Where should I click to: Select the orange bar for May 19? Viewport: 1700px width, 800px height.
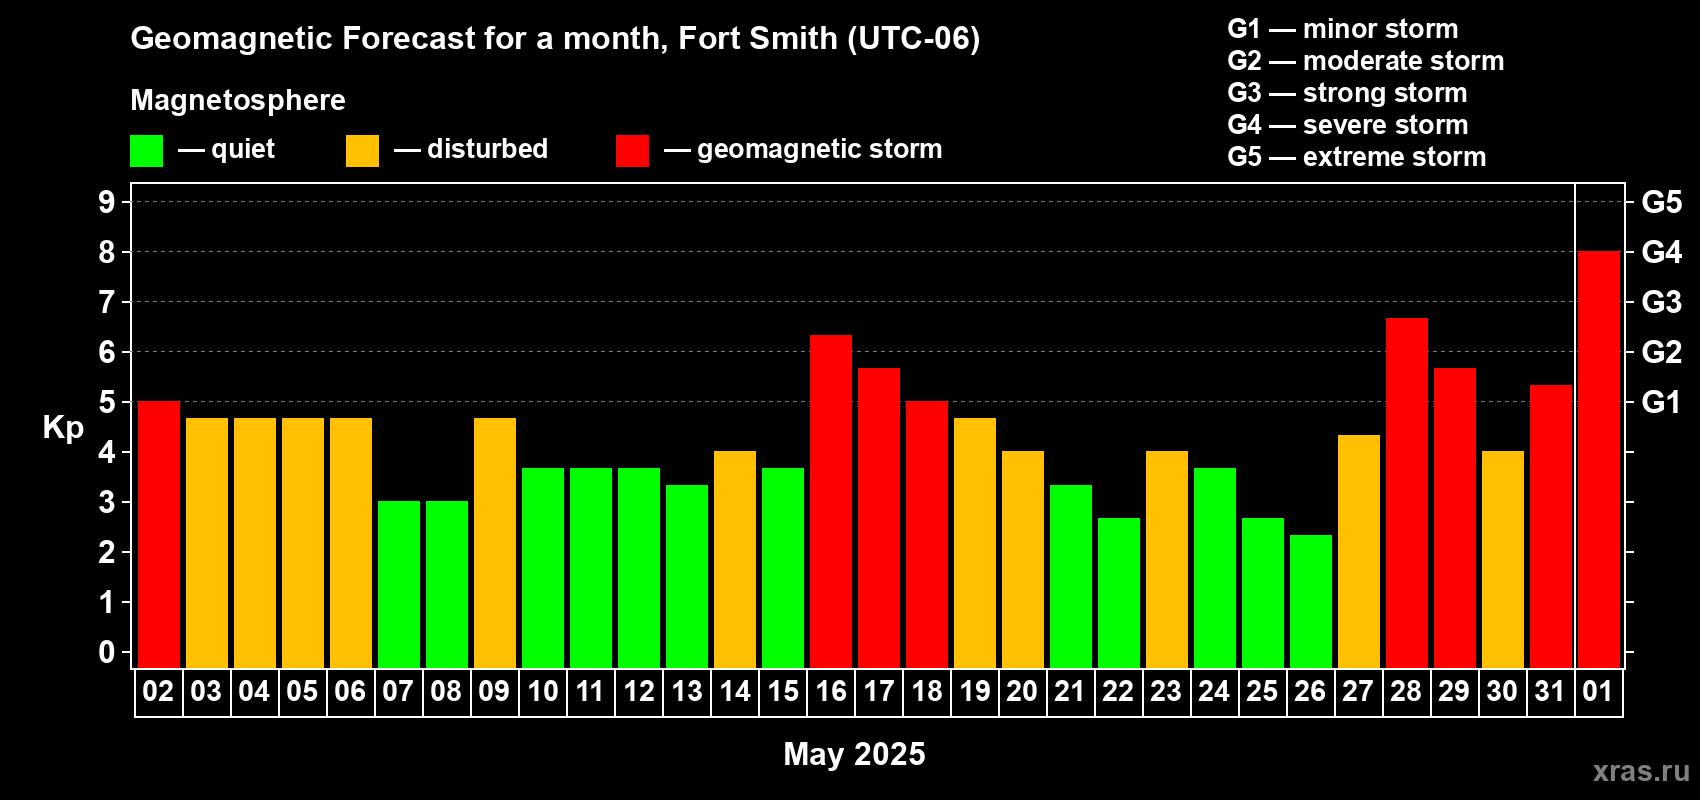click(975, 543)
